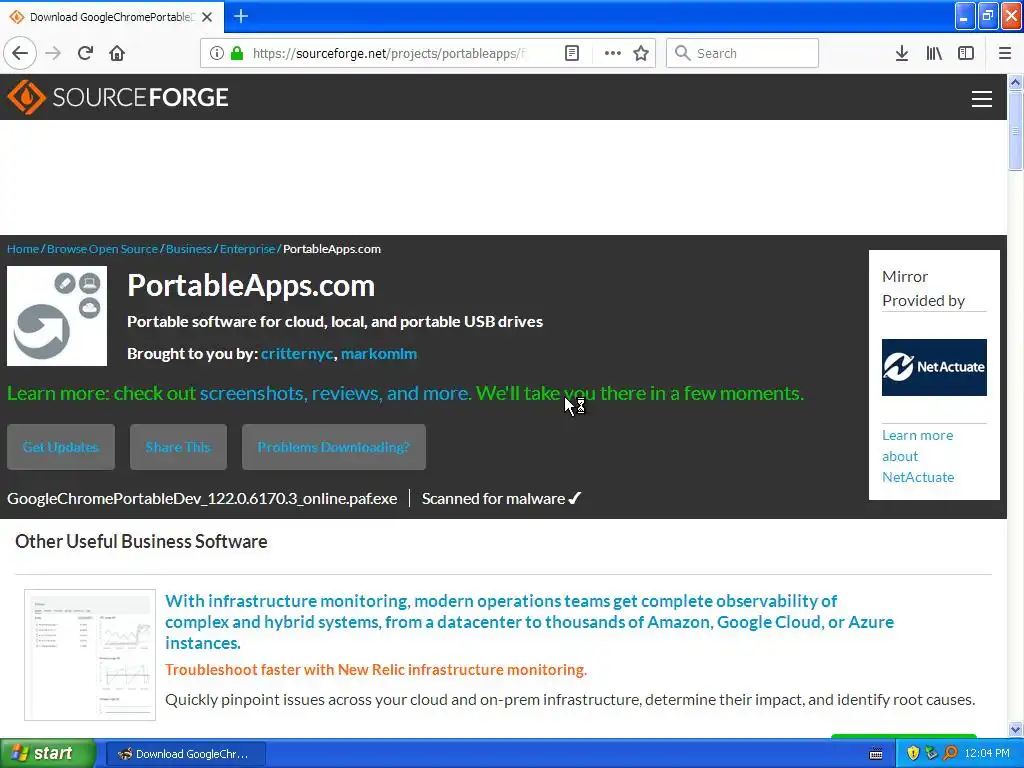Click Troubleshoot faster with New Relic link
Screen dimensions: 1024x768
point(376,669)
